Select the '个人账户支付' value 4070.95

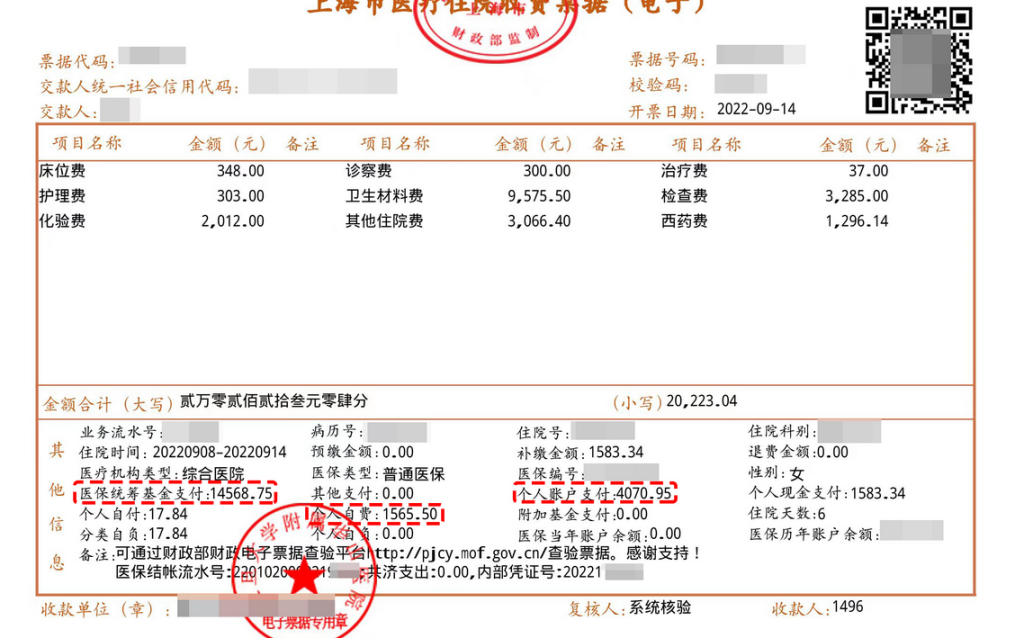pyautogui.click(x=643, y=493)
